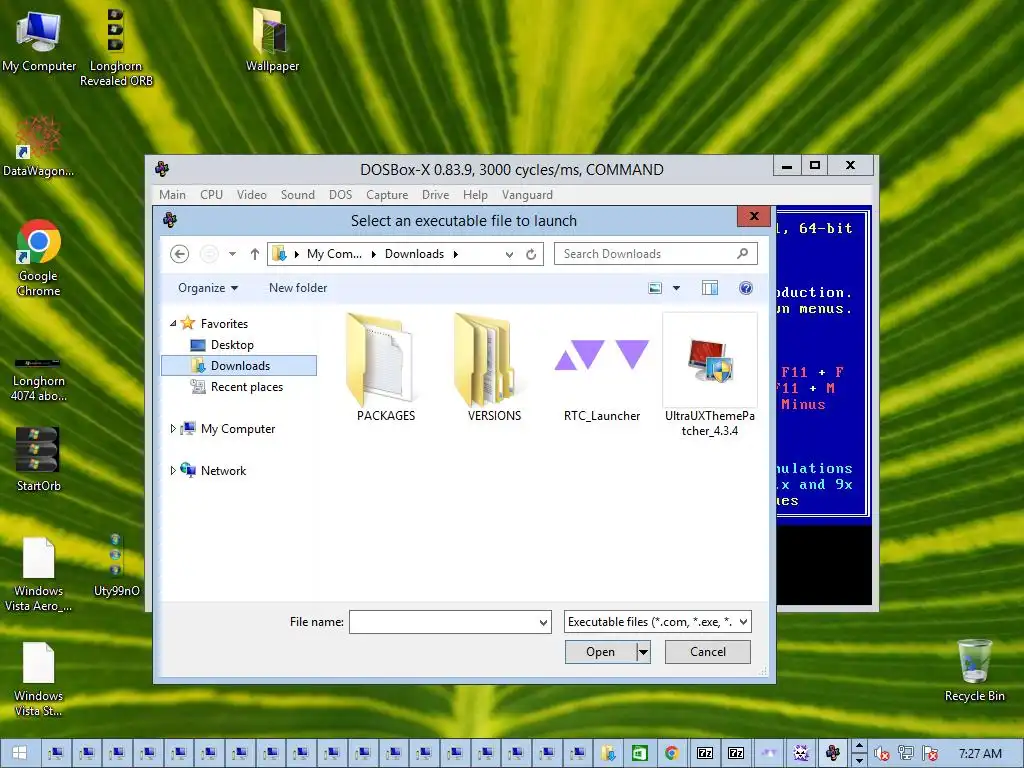Open the DOS menu
Screen dimensions: 1024x768
point(340,195)
